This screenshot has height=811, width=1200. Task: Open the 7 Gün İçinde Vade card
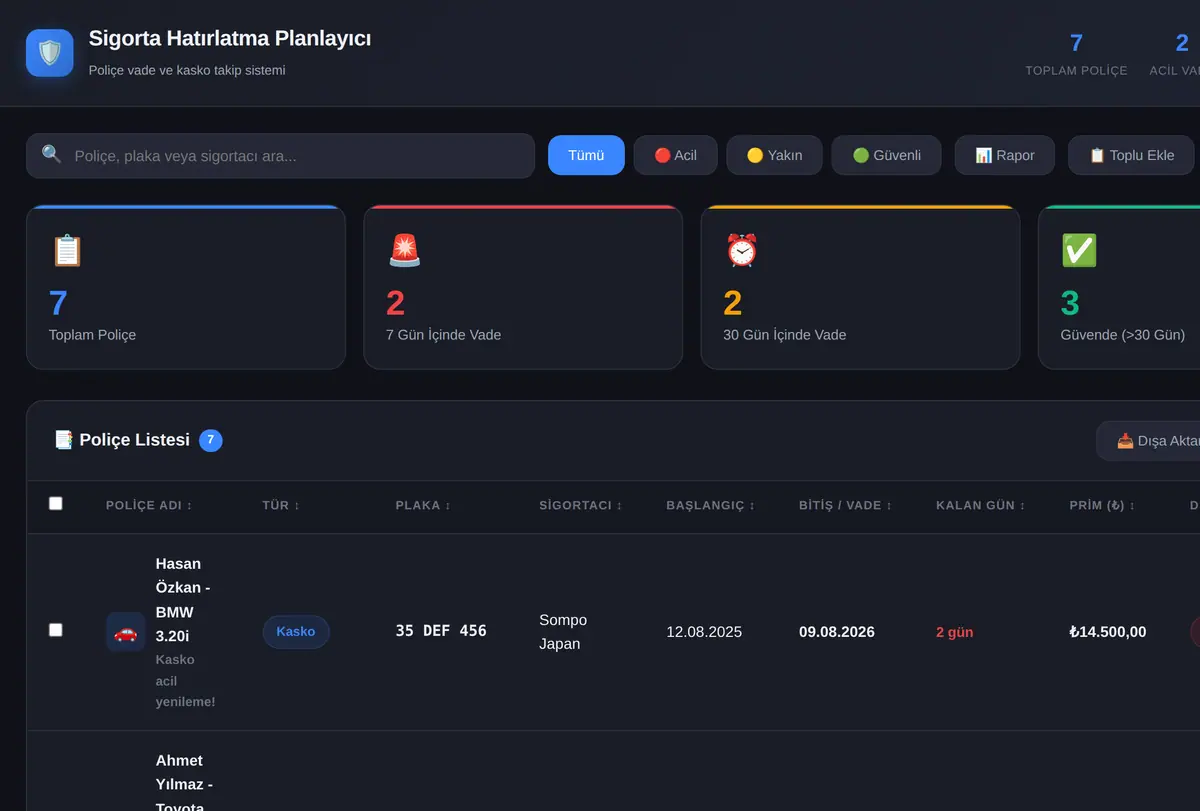[x=523, y=287]
